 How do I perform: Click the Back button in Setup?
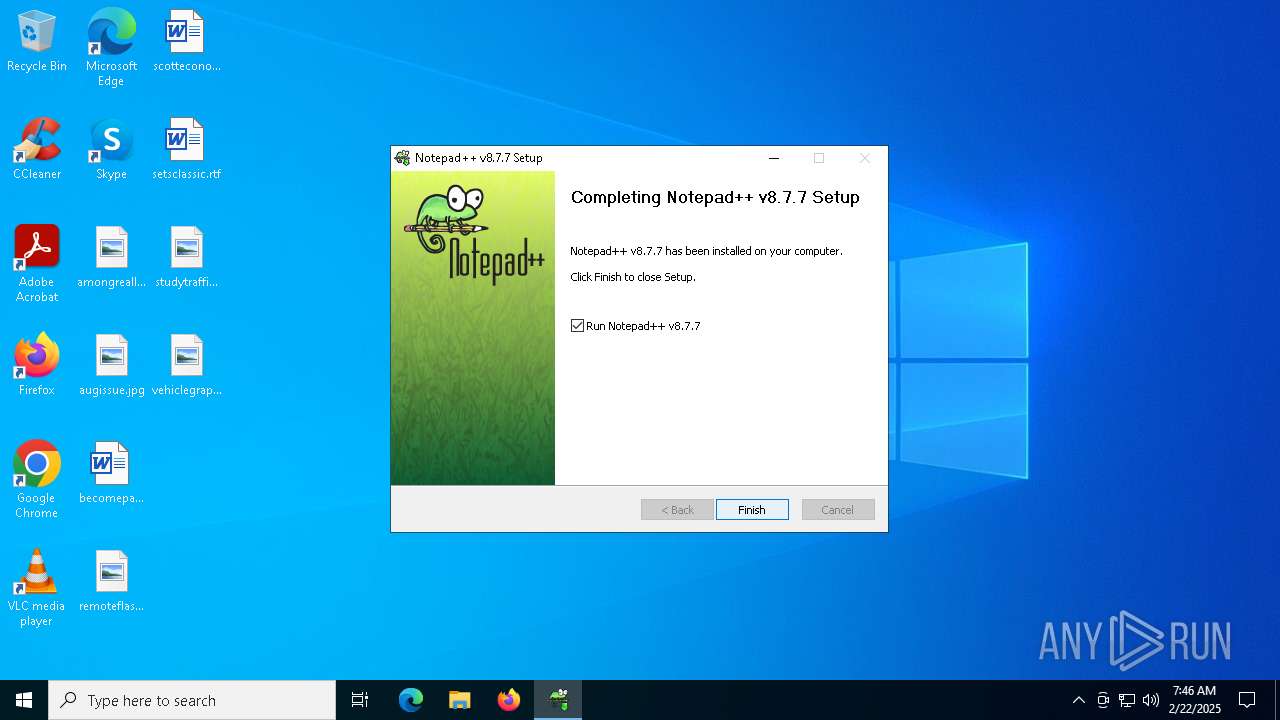click(x=677, y=510)
